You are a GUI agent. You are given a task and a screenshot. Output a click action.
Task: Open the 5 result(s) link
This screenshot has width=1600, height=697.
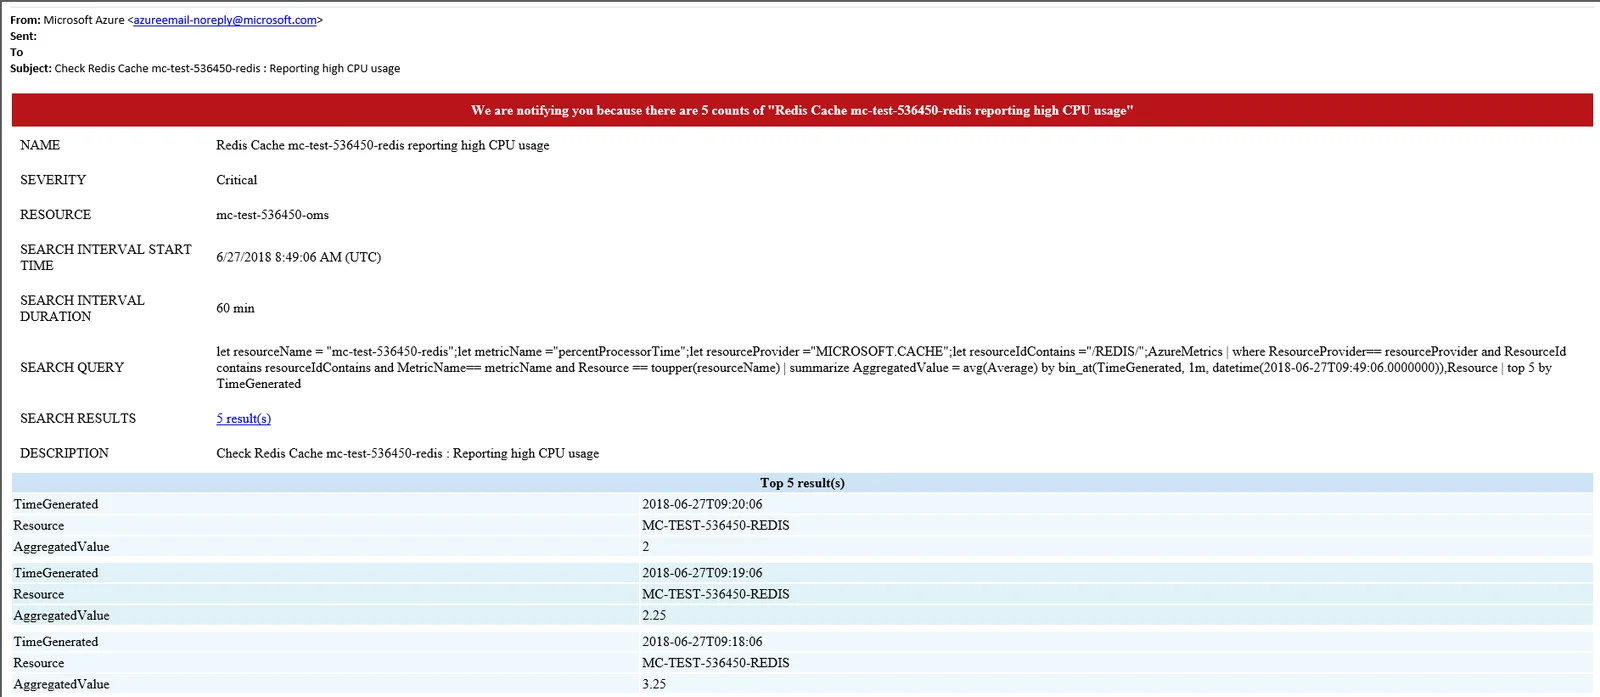[x=243, y=418]
